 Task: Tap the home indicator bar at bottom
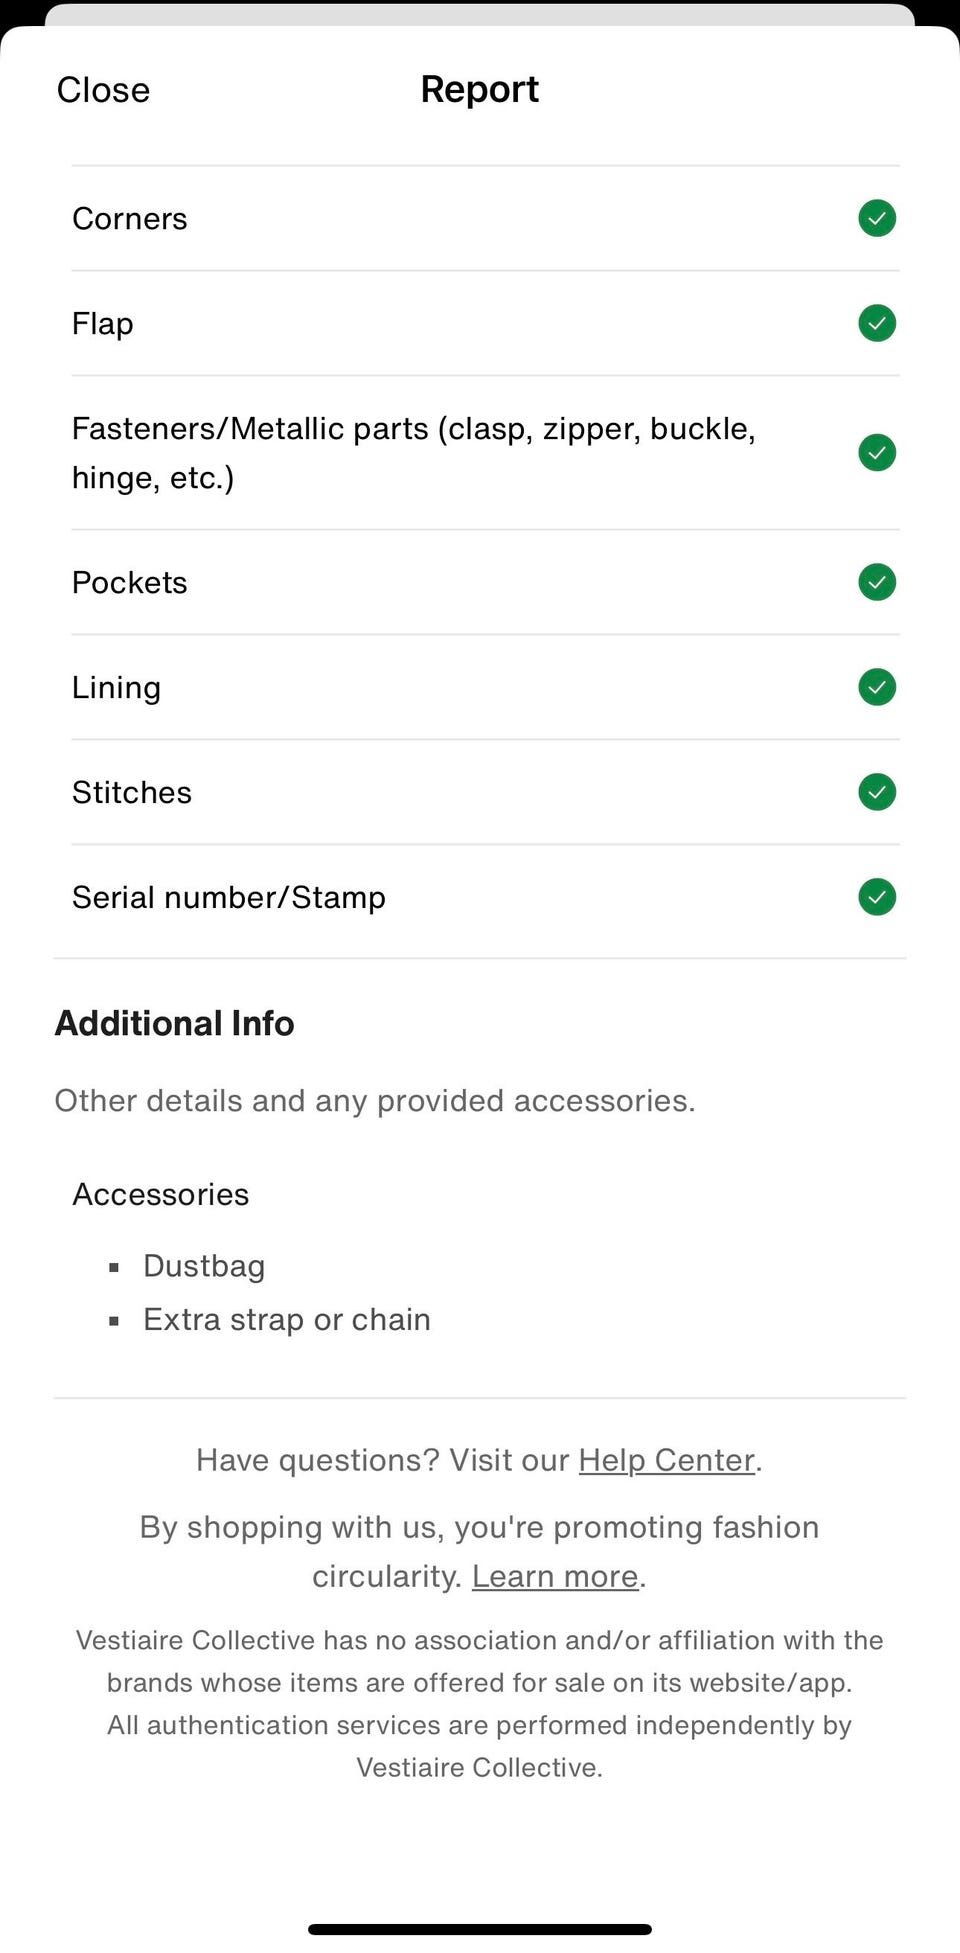tap(480, 1929)
